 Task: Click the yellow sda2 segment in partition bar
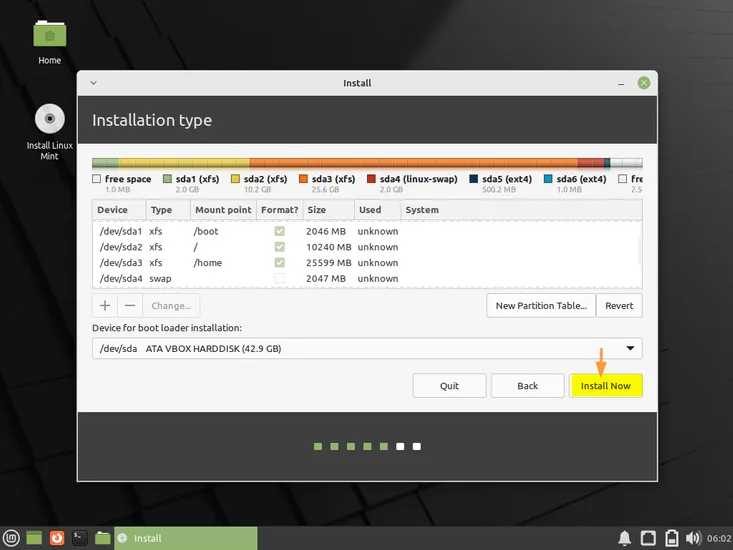pyautogui.click(x=184, y=163)
